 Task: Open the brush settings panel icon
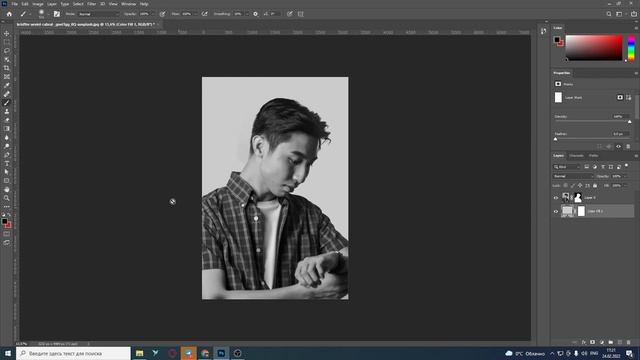pyautogui.click(x=57, y=14)
